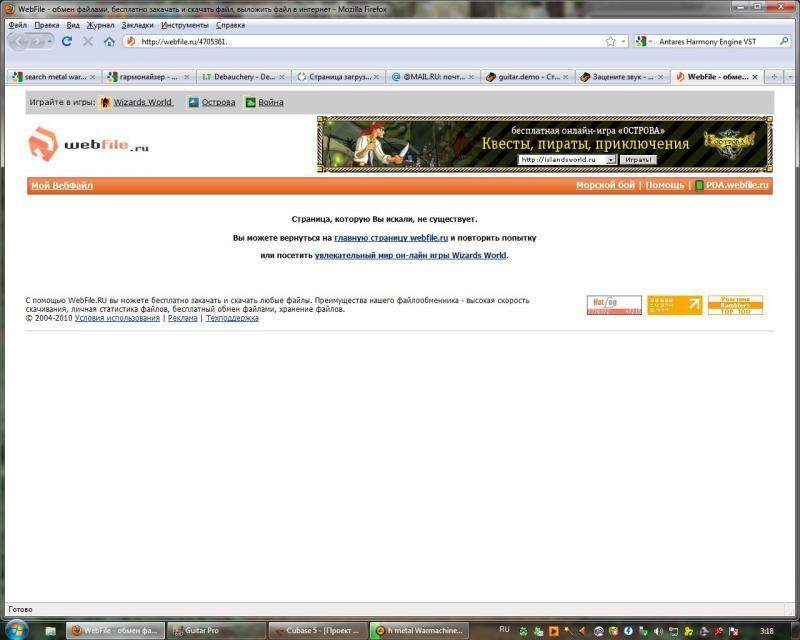Open the address bar history dropdown arrow
The width and height of the screenshot is (800, 640).
click(624, 42)
